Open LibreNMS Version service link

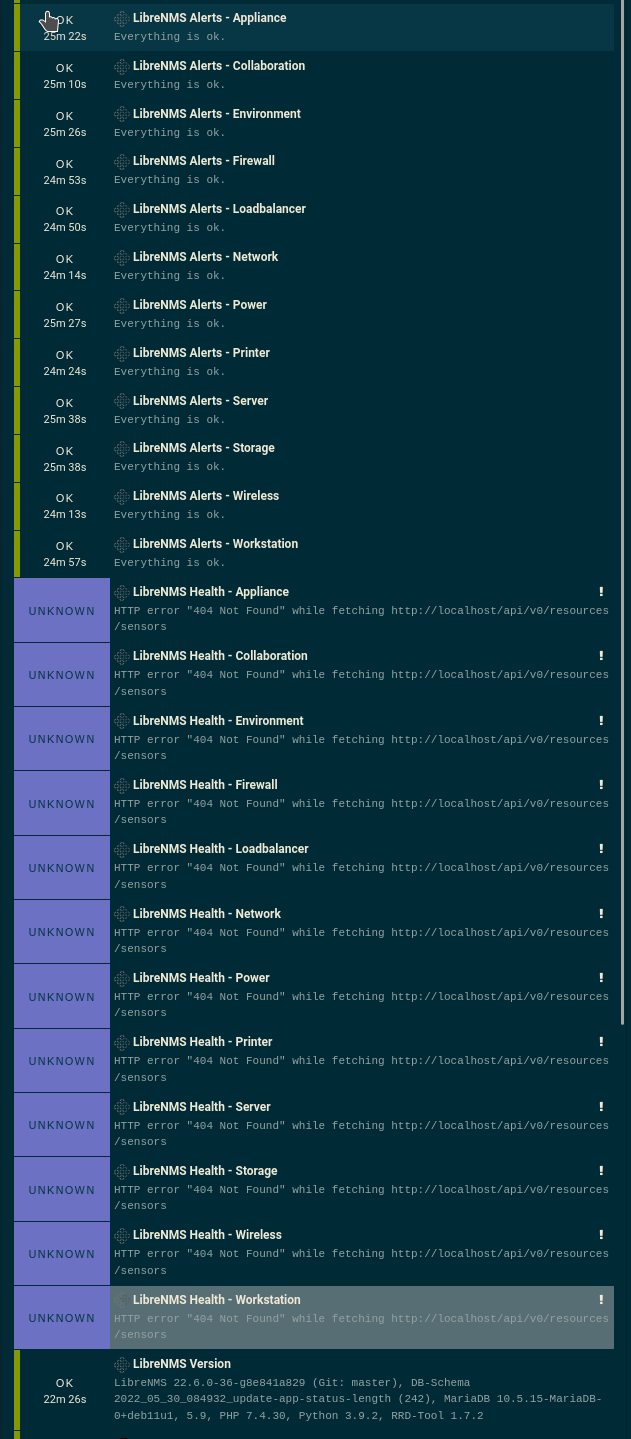pos(182,1364)
